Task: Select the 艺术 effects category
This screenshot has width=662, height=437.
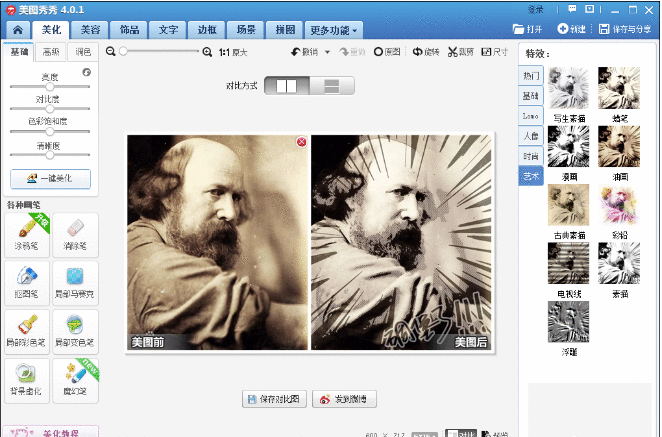Action: click(x=531, y=176)
